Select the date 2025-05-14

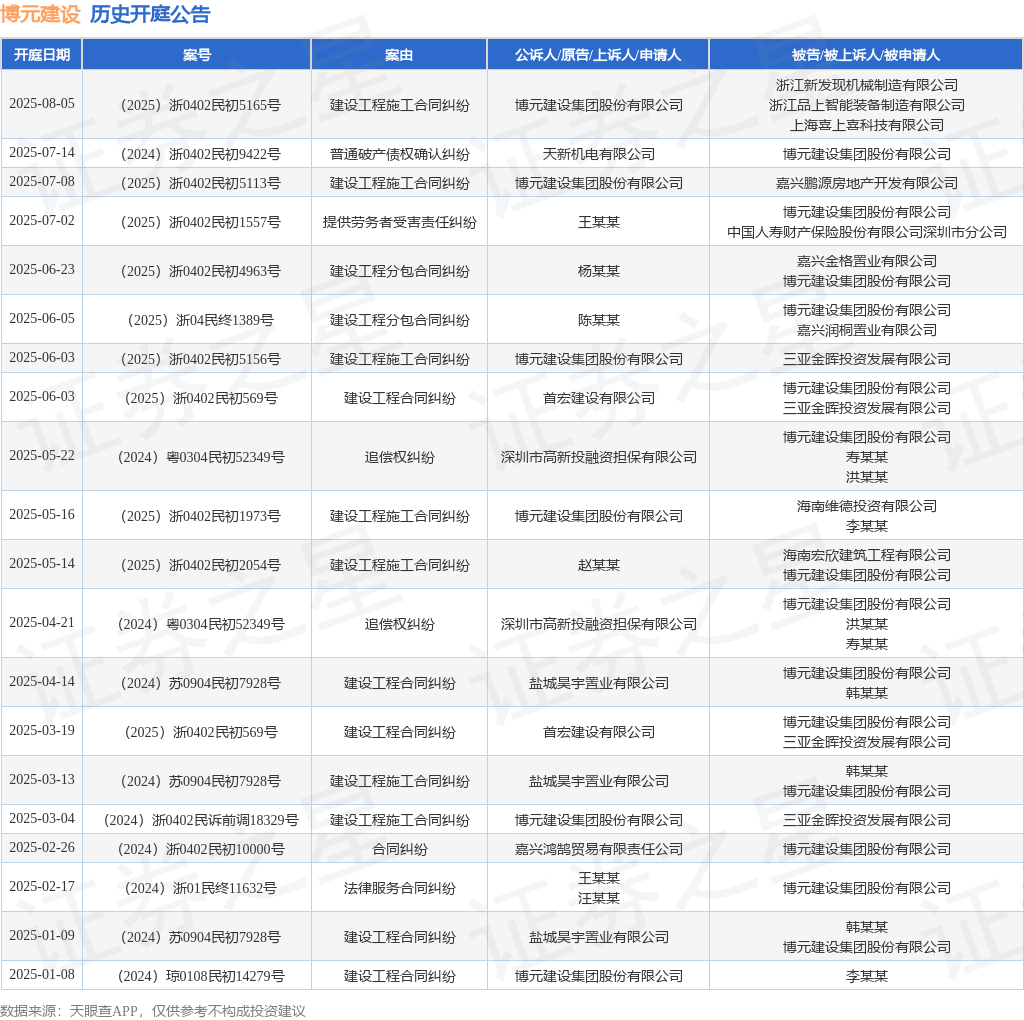click(x=42, y=564)
